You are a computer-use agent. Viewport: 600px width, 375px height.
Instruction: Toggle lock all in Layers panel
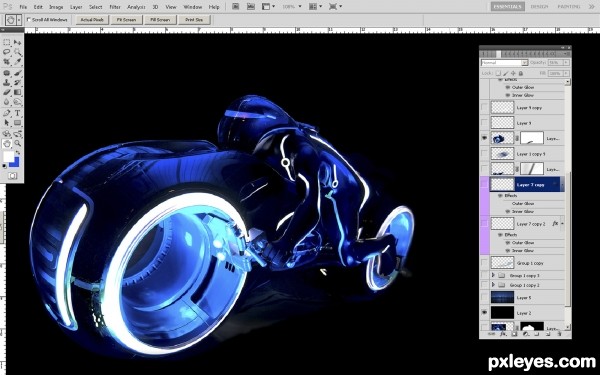pyautogui.click(x=521, y=73)
